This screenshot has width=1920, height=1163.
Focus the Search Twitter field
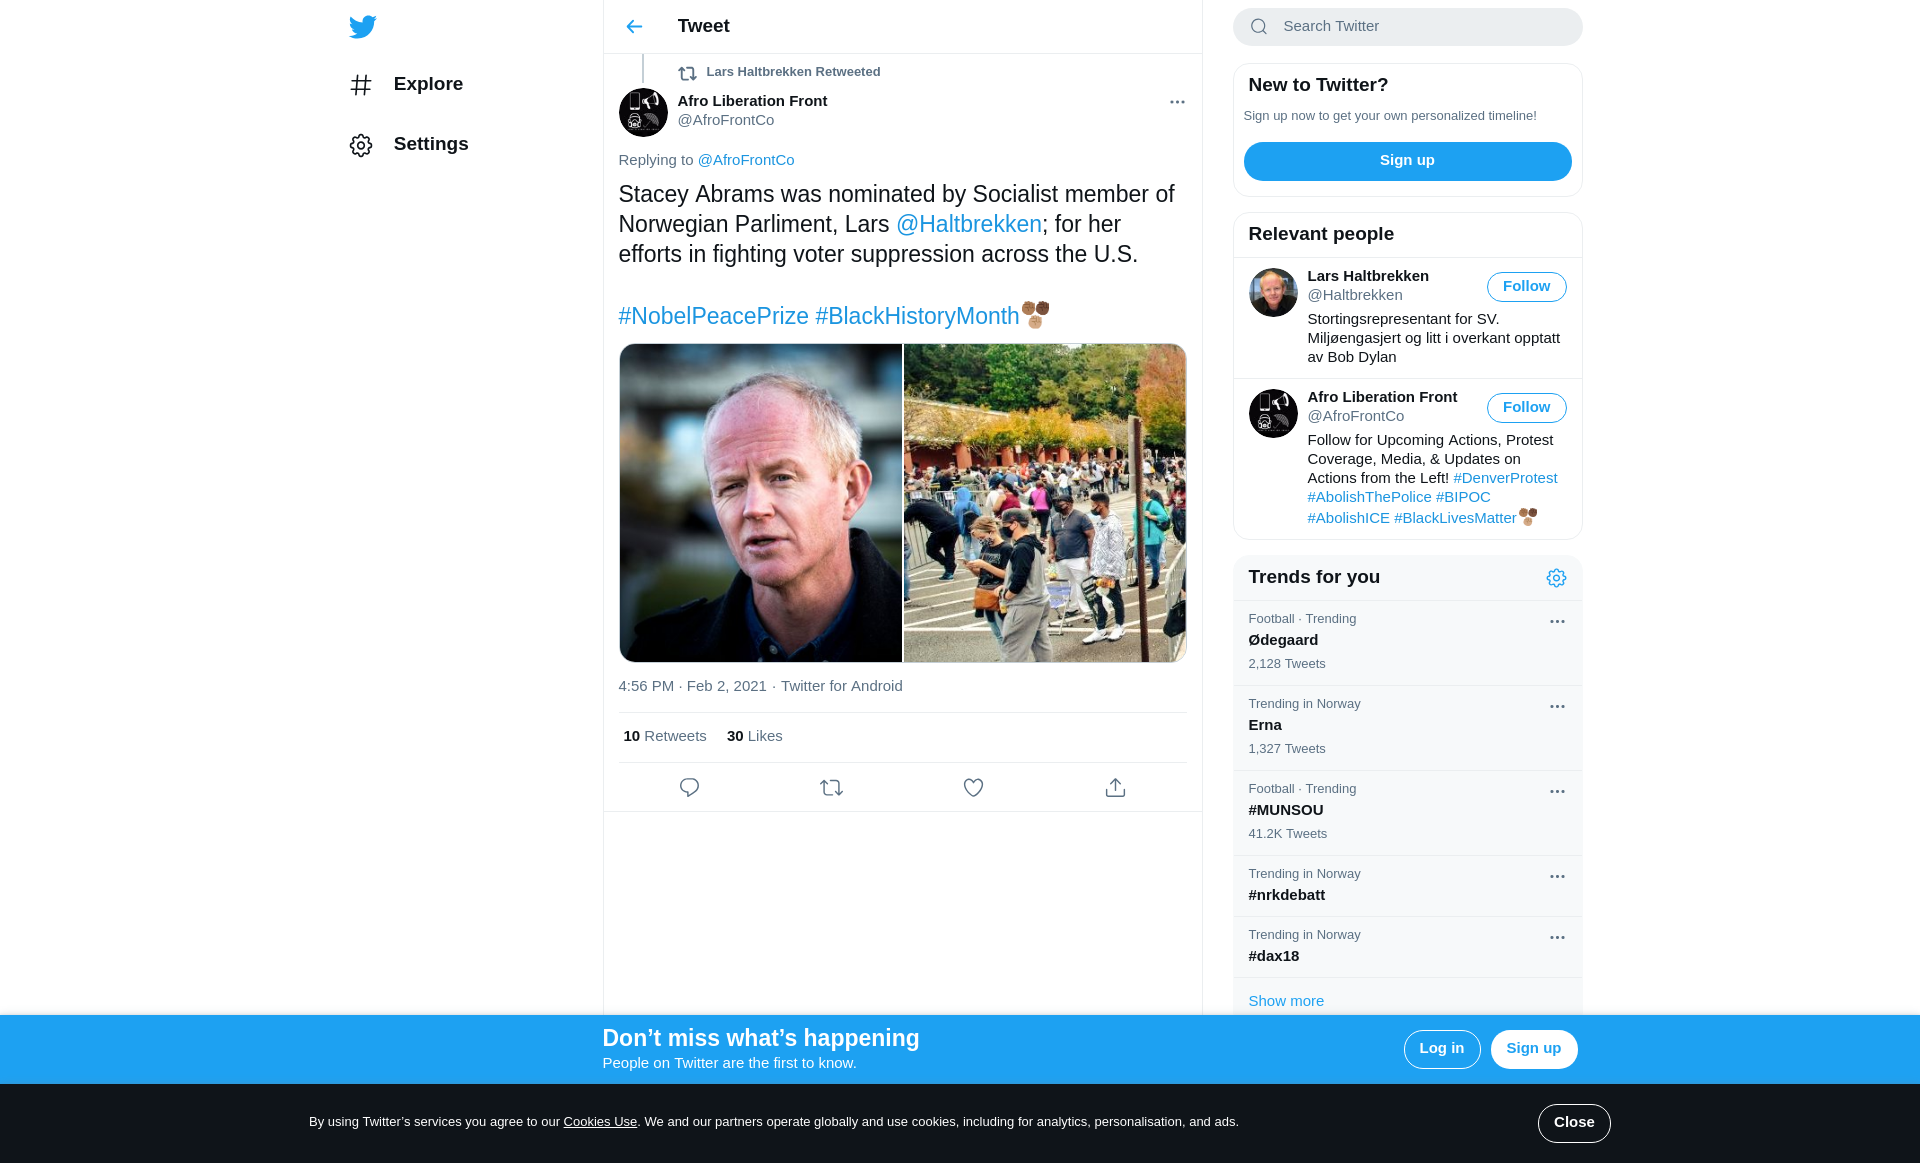pos(1407,27)
